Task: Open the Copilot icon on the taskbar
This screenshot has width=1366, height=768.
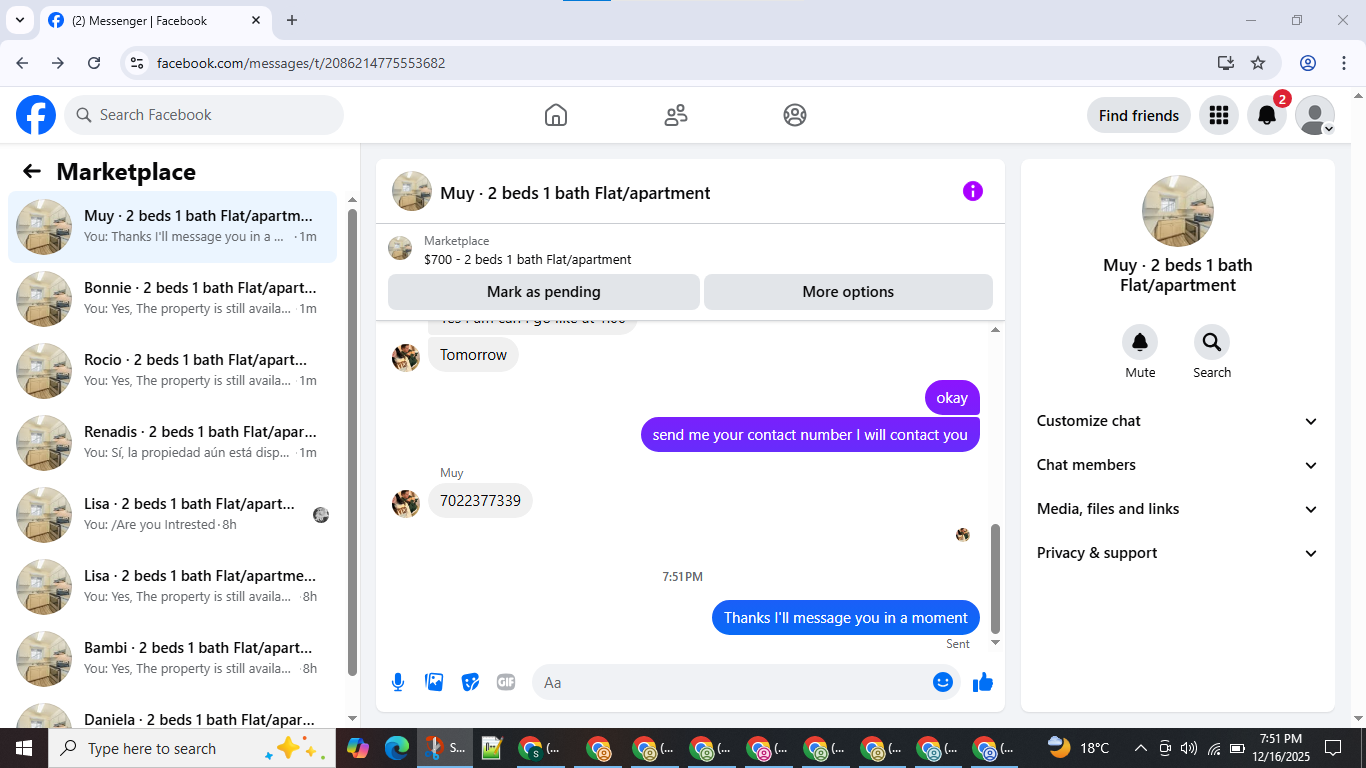Action: click(357, 748)
